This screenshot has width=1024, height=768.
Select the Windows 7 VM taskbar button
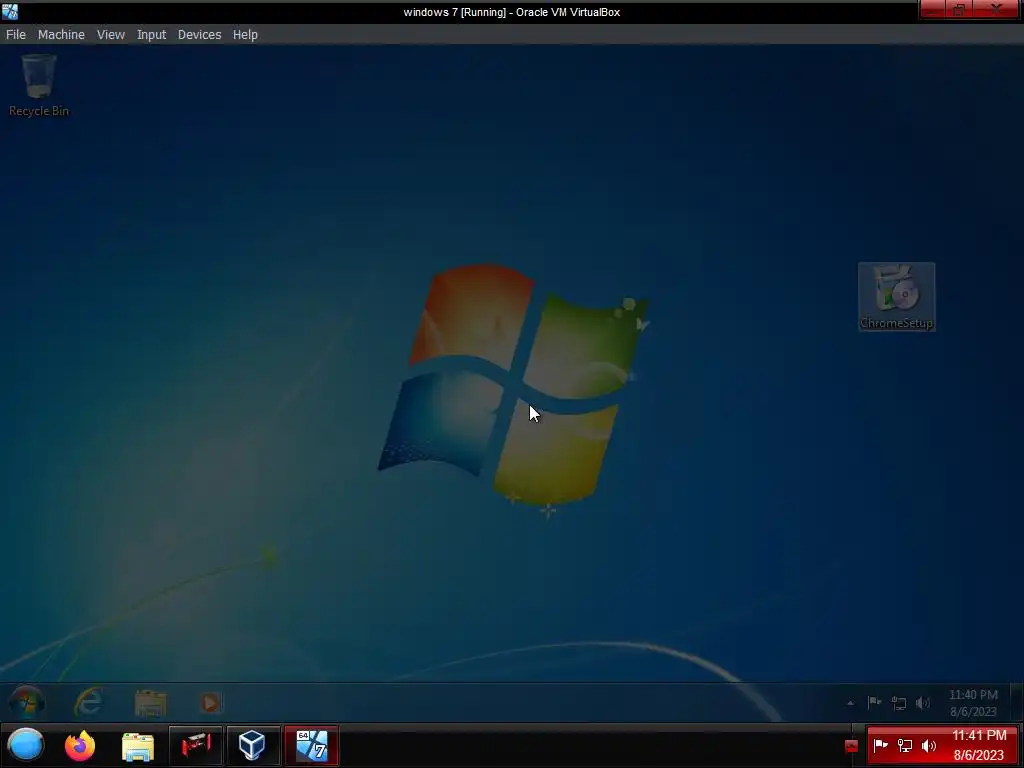pos(312,745)
